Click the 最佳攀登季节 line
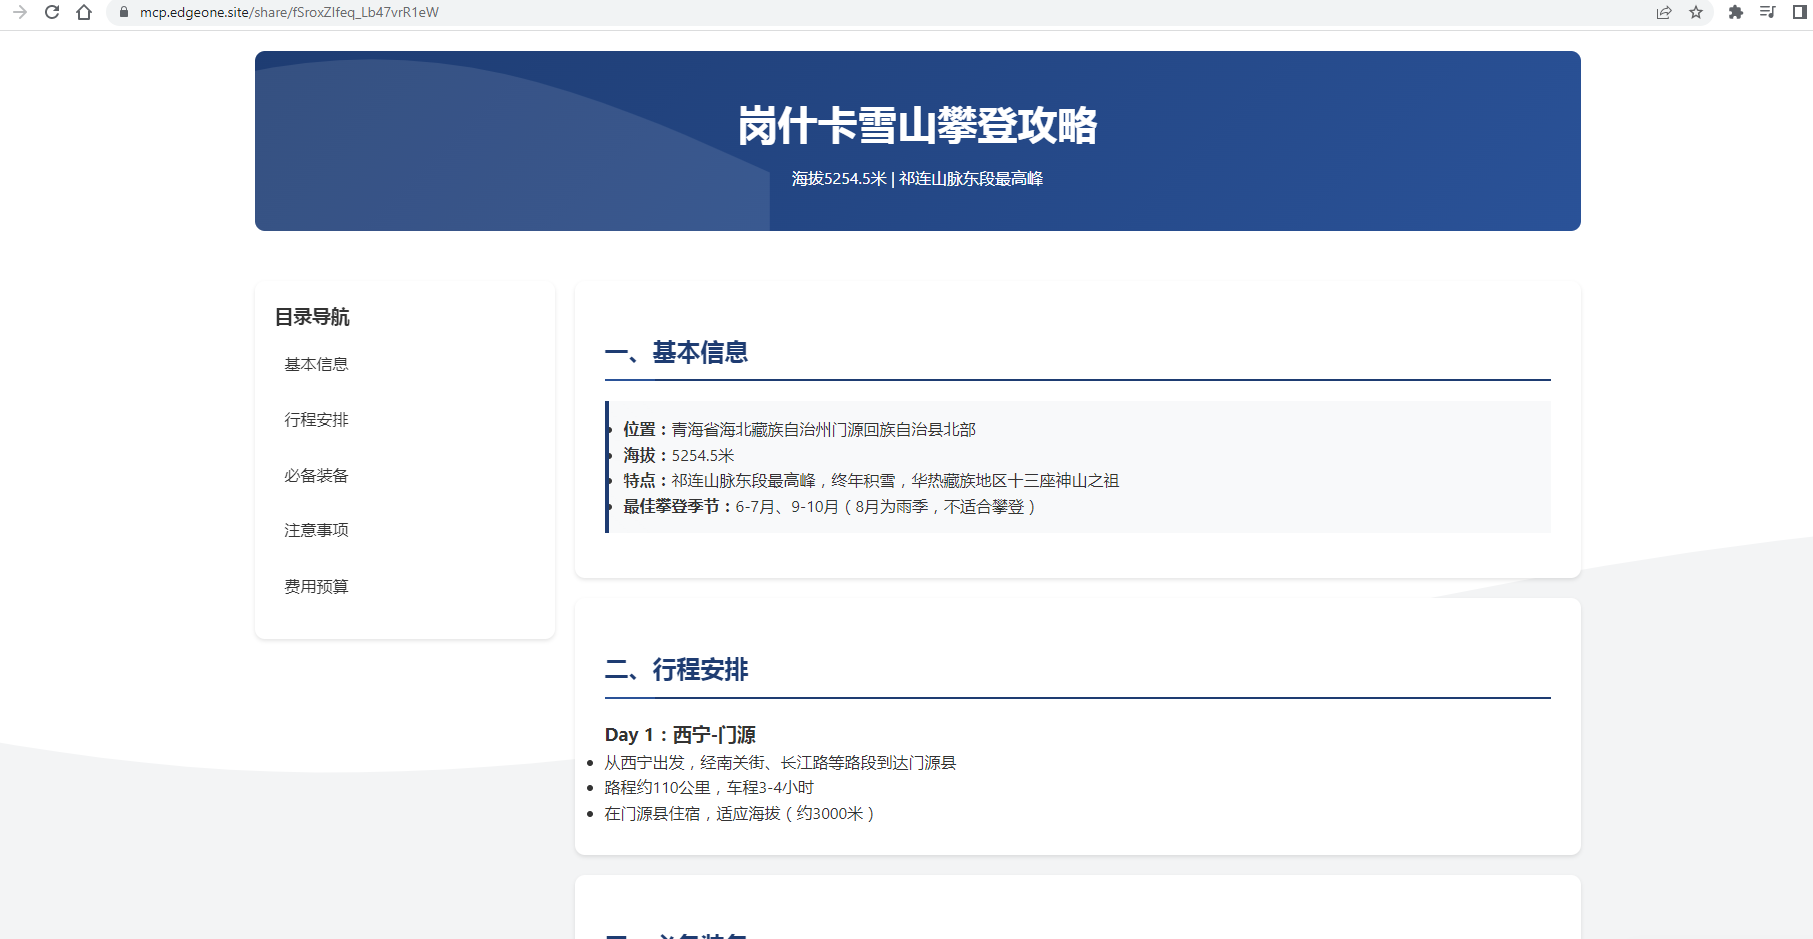The width and height of the screenshot is (1813, 939). [x=829, y=507]
